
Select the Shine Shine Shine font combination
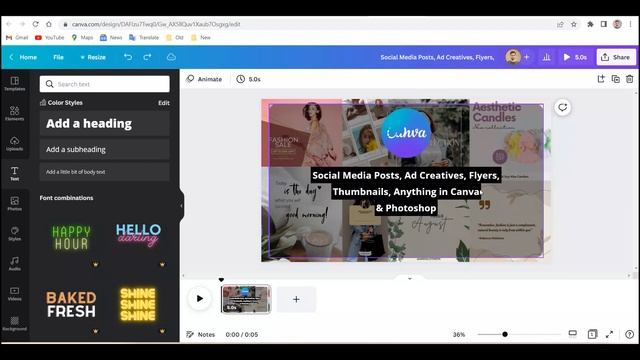point(138,304)
